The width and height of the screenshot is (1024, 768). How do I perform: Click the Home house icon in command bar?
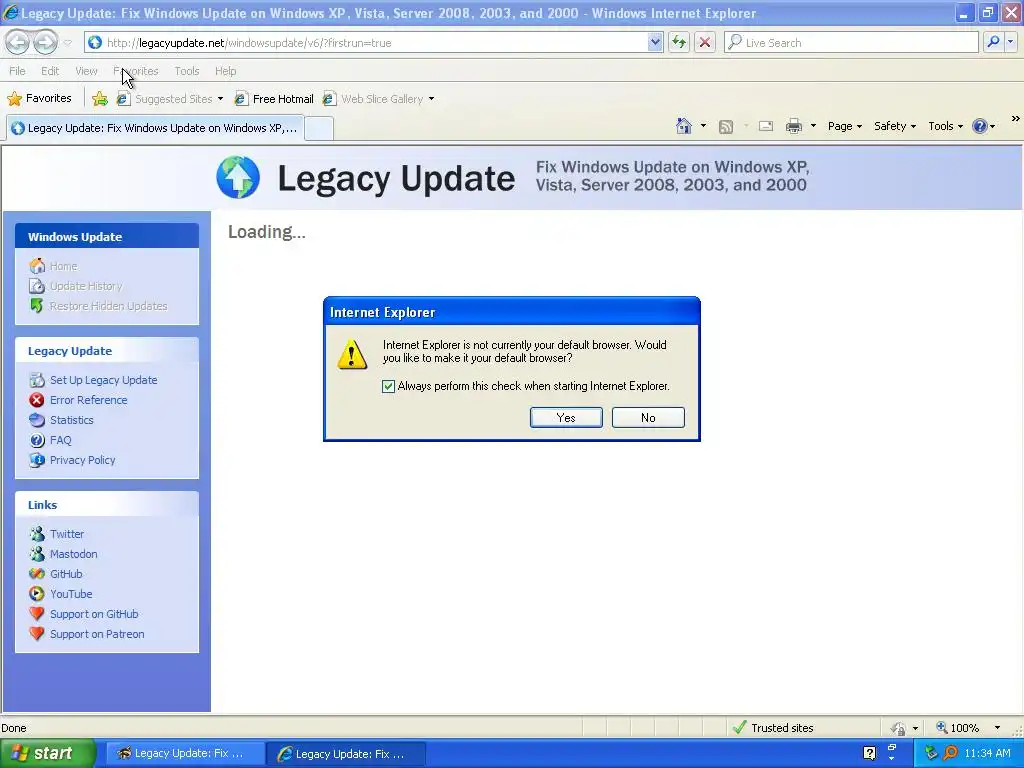pos(684,126)
